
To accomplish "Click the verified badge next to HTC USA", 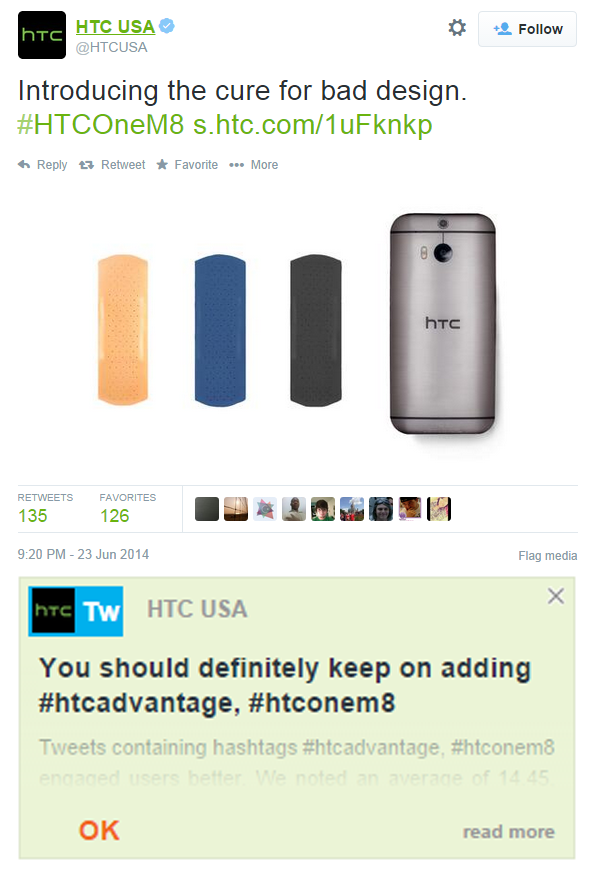I will click(167, 26).
